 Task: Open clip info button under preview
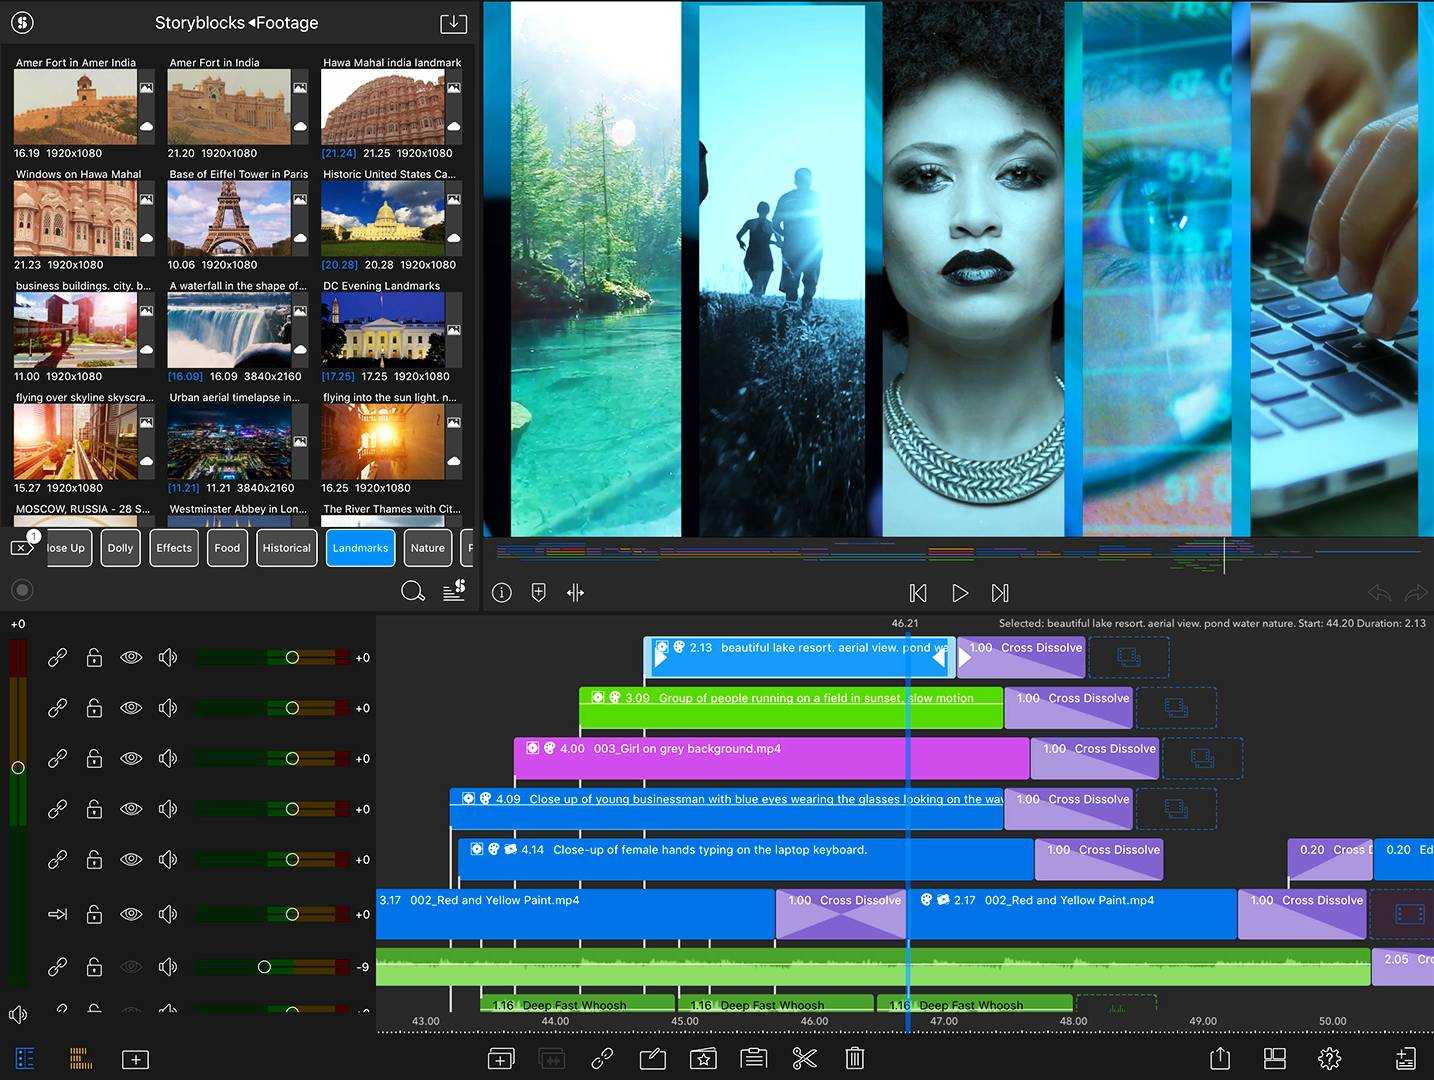click(x=502, y=593)
